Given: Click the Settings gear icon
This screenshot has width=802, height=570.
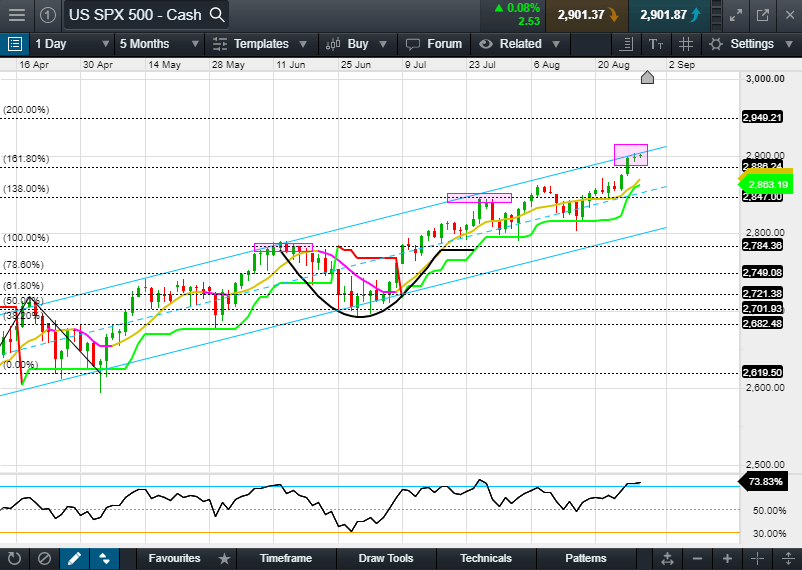Looking at the screenshot, I should tap(716, 44).
